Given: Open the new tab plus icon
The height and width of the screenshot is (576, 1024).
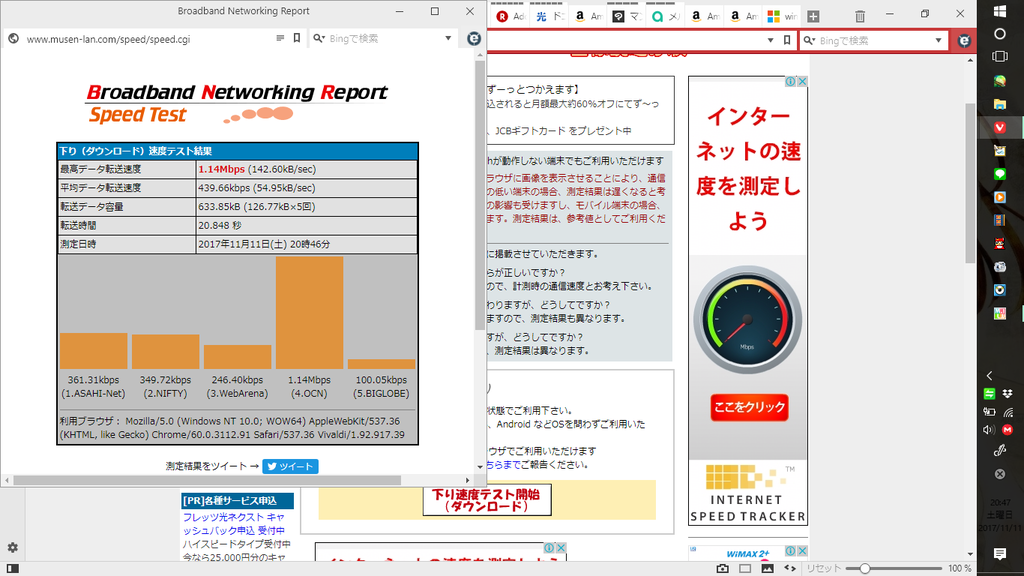Looking at the screenshot, I should 813,16.
